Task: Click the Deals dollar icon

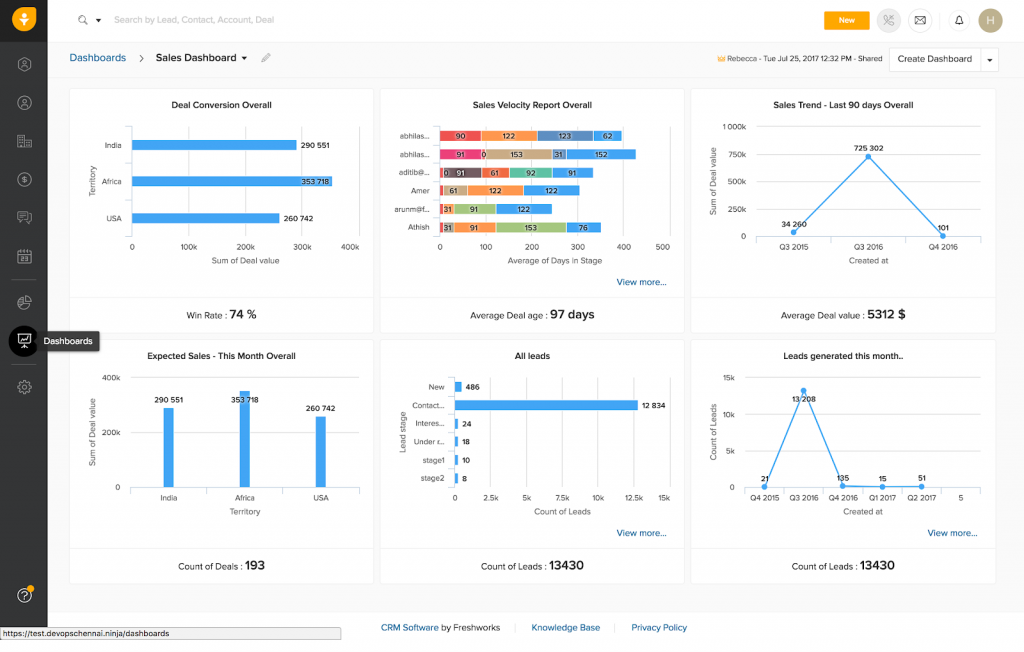Action: point(24,180)
